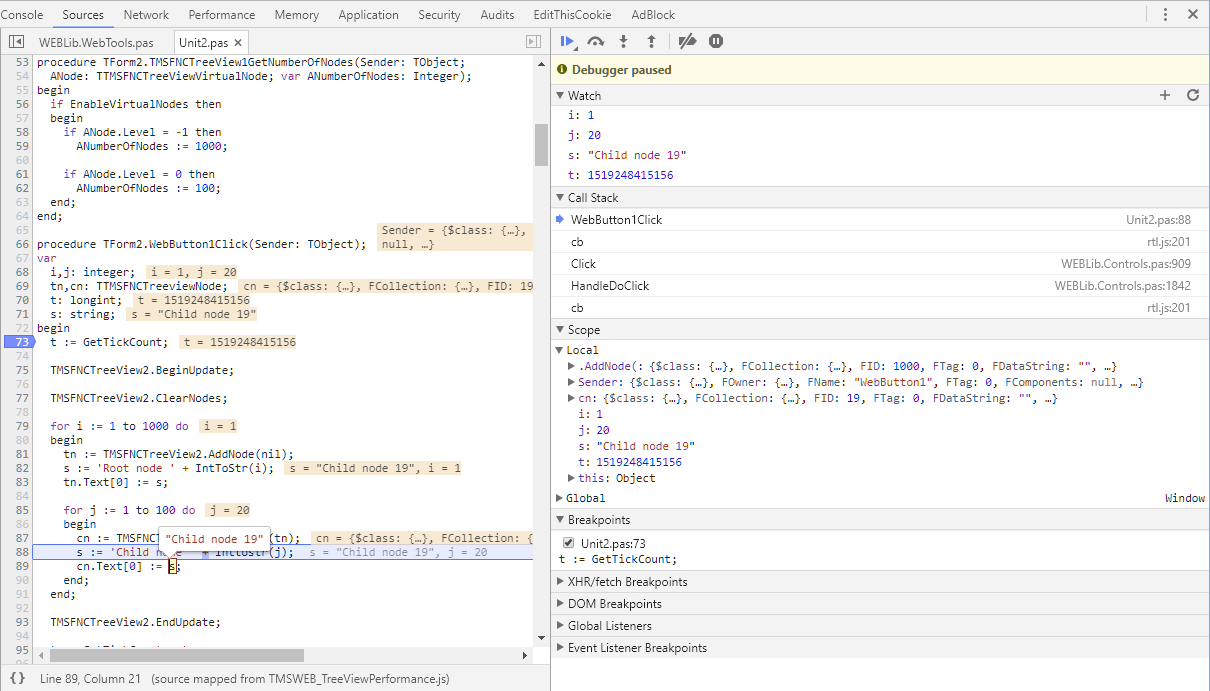Expand the Sender object in scope
The height and width of the screenshot is (691, 1210).
click(571, 382)
